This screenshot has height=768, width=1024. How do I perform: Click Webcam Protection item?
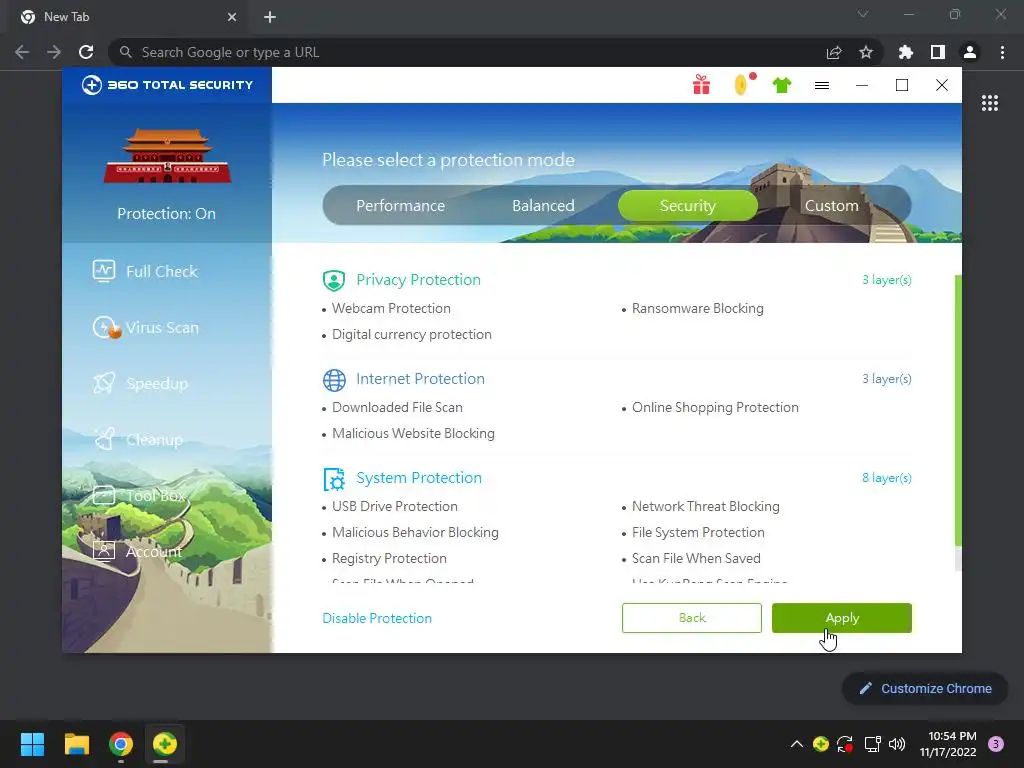(x=391, y=308)
